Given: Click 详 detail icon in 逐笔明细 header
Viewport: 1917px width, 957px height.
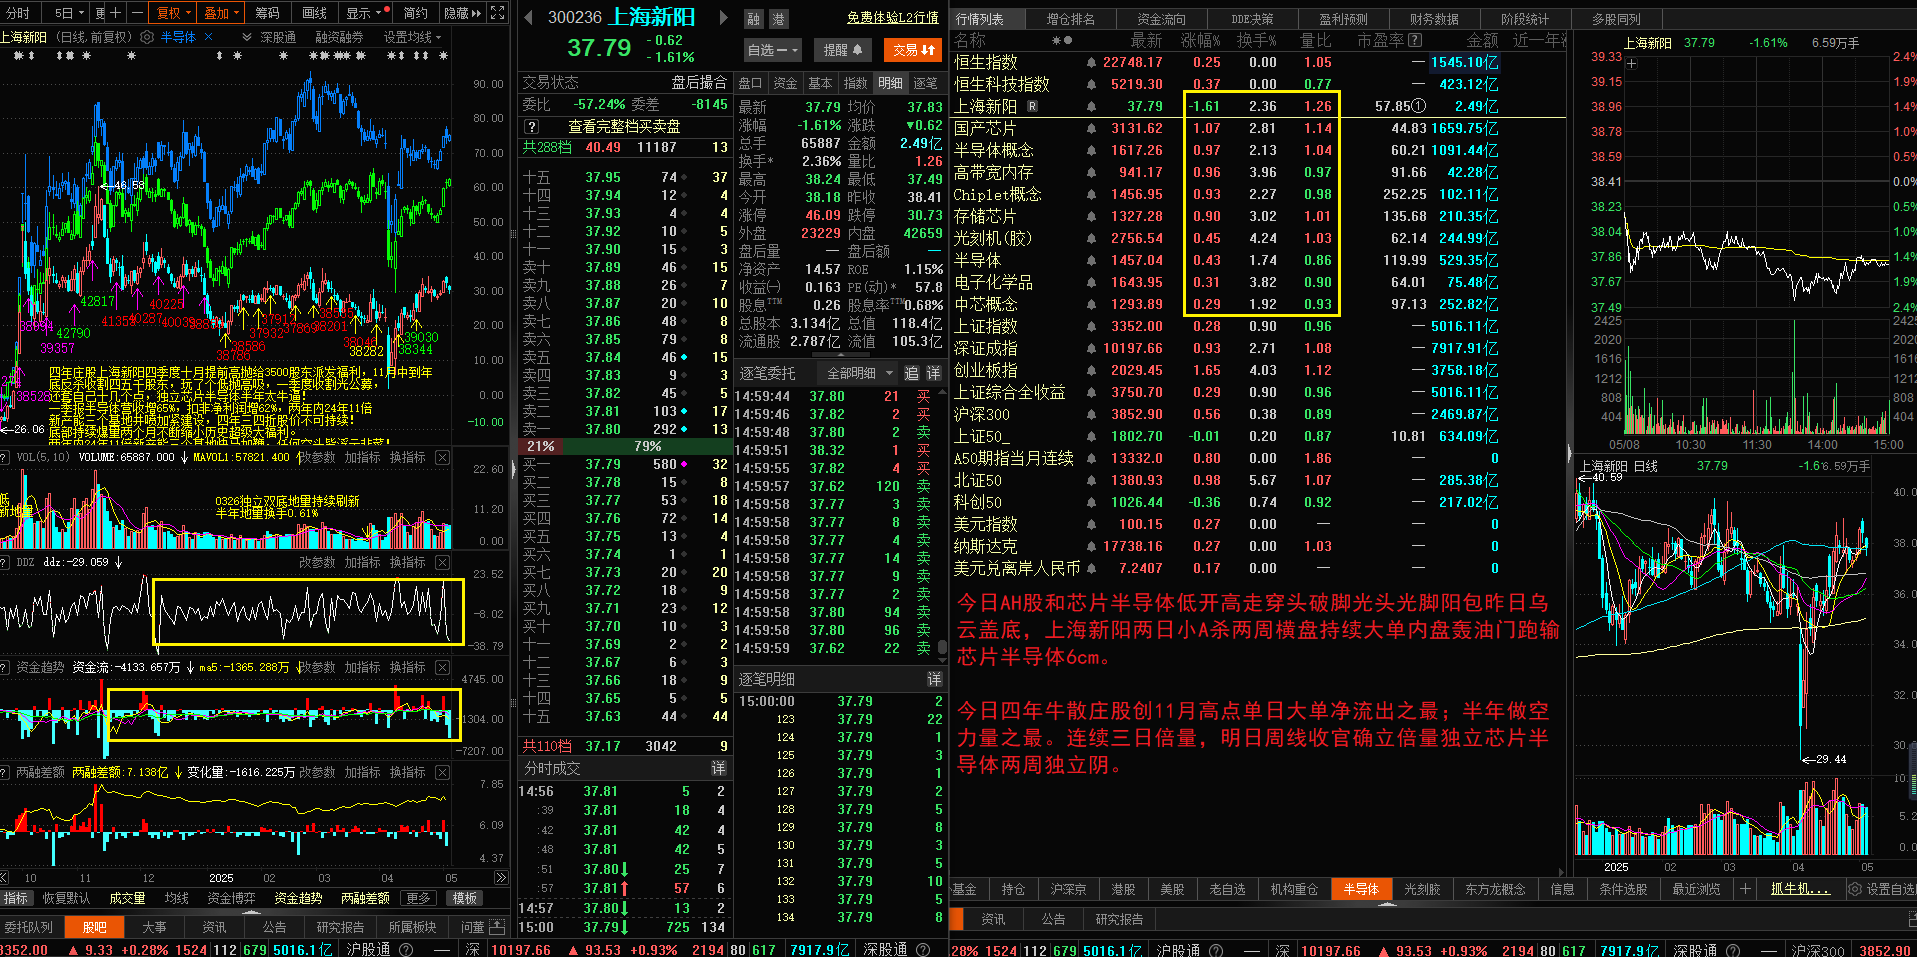Looking at the screenshot, I should pos(933,679).
